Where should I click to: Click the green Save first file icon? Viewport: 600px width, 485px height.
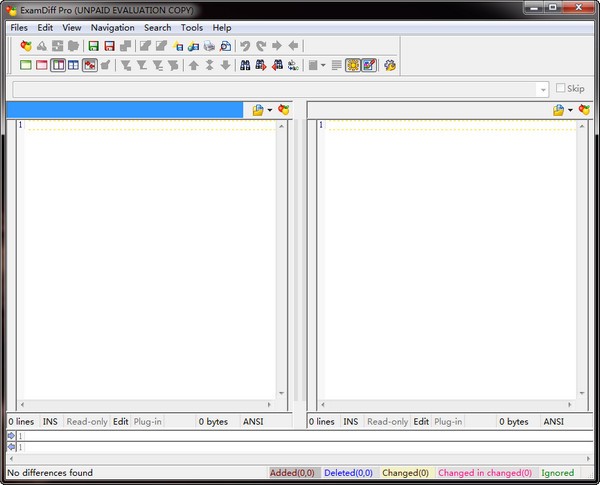tap(93, 46)
